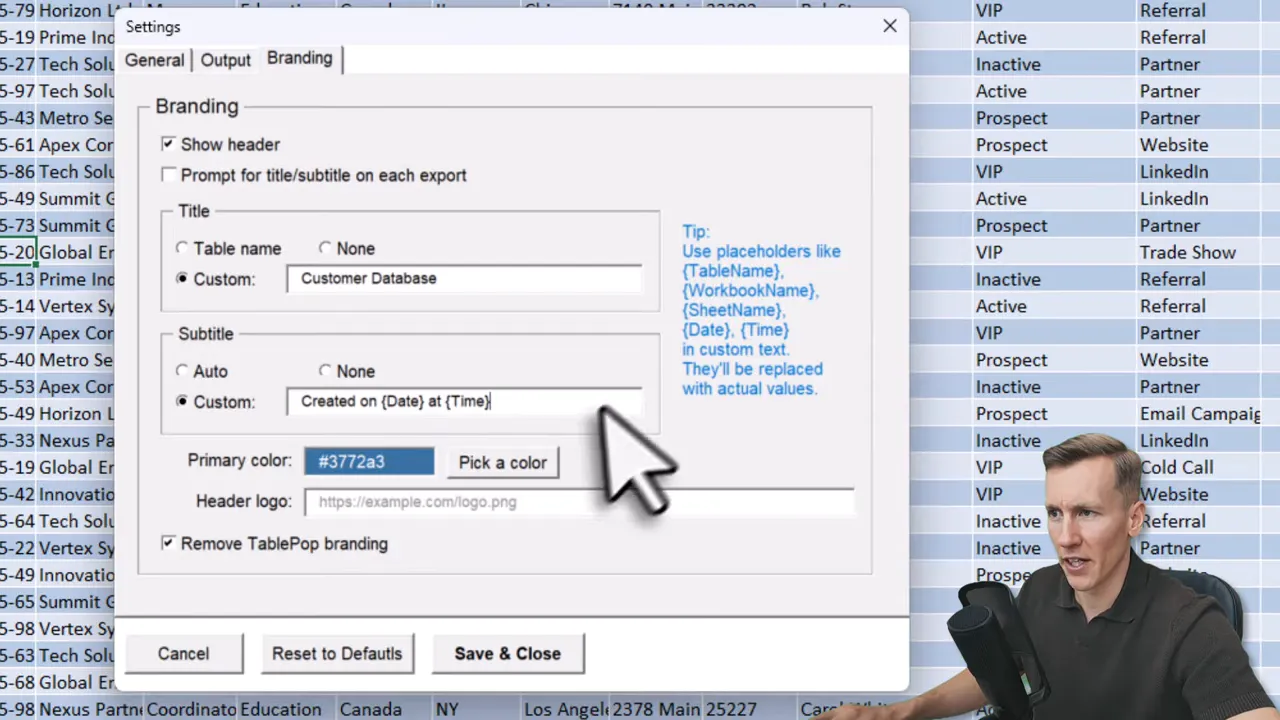Click Reset to Defaults
1280x720 pixels.
click(x=337, y=653)
